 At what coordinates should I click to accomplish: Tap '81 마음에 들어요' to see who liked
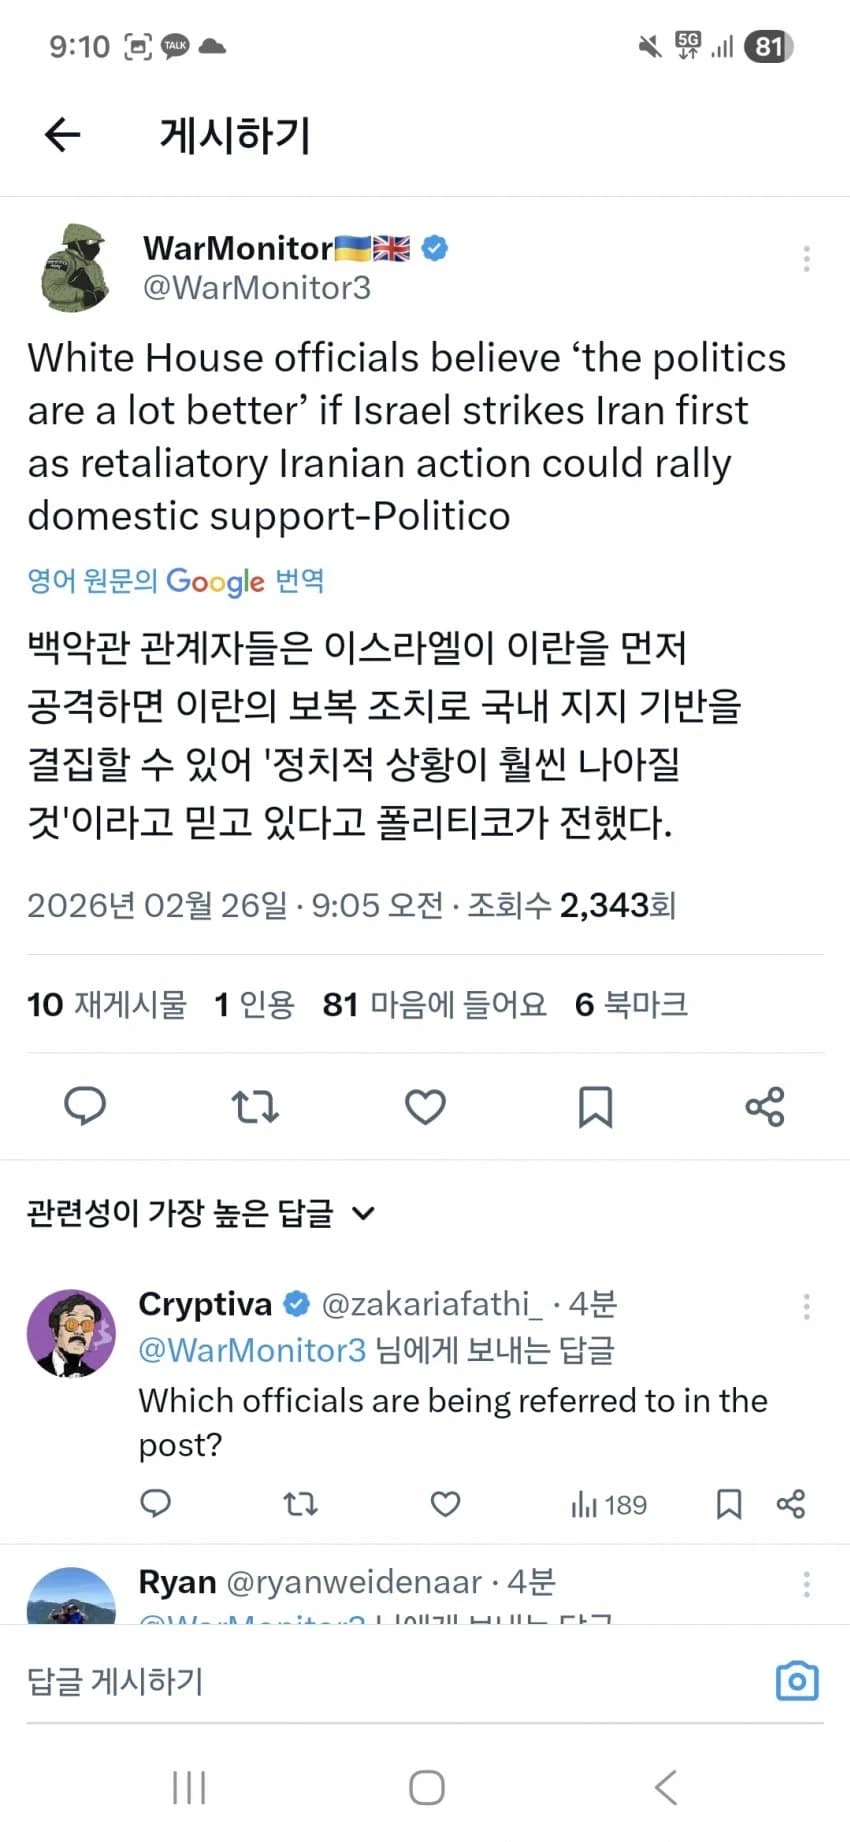[x=432, y=1004]
